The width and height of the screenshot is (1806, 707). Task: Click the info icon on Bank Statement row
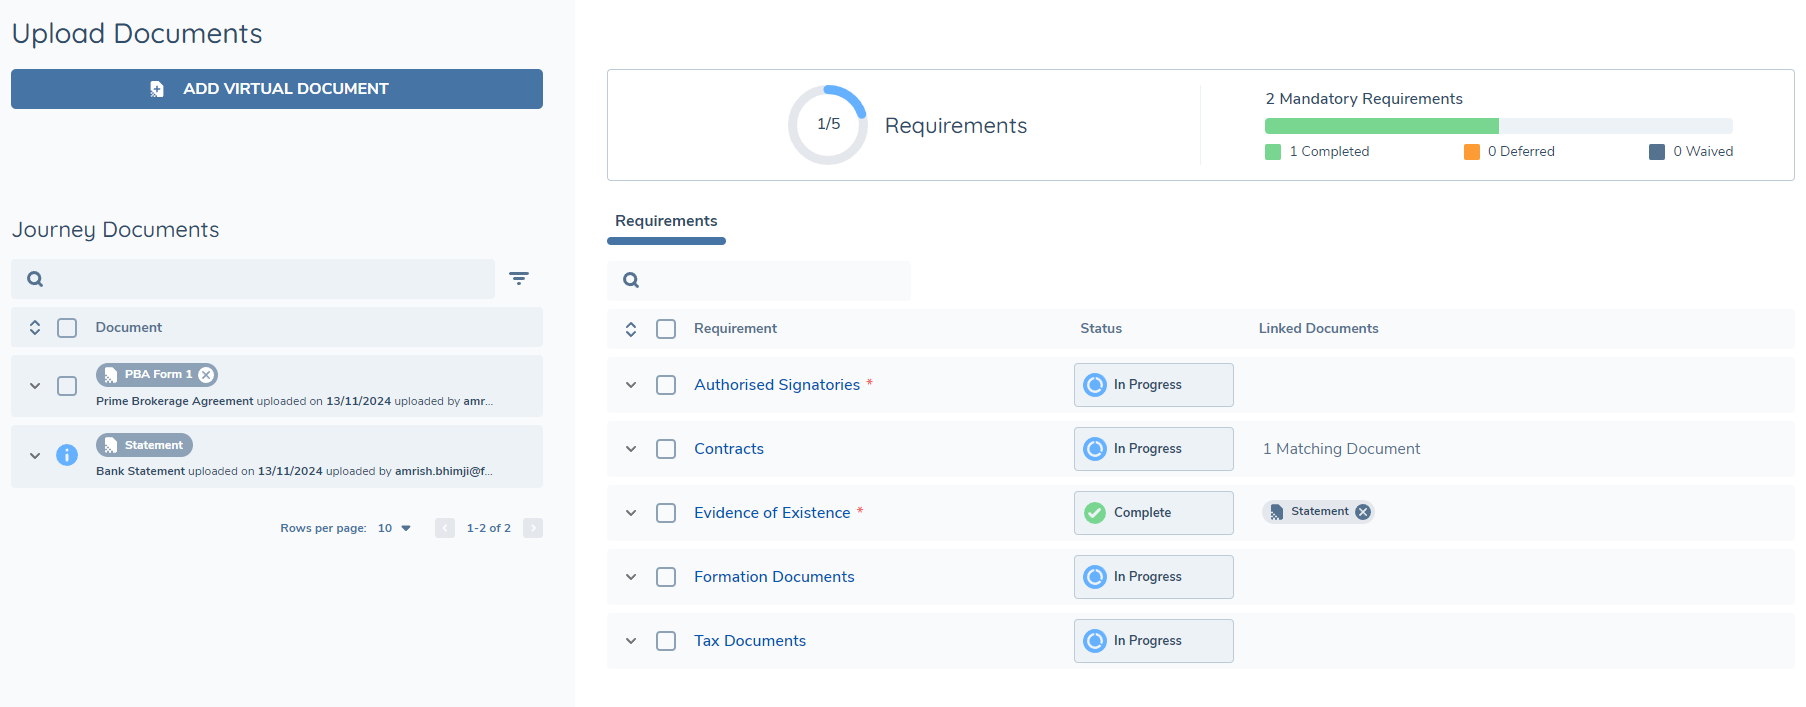click(67, 455)
